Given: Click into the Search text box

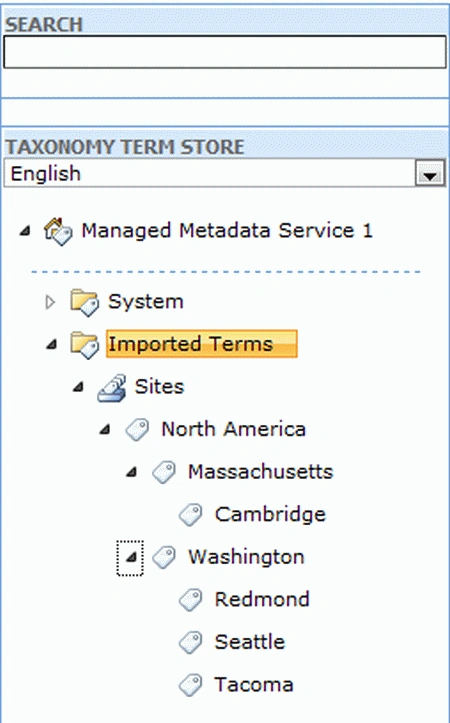Looking at the screenshot, I should point(225,52).
